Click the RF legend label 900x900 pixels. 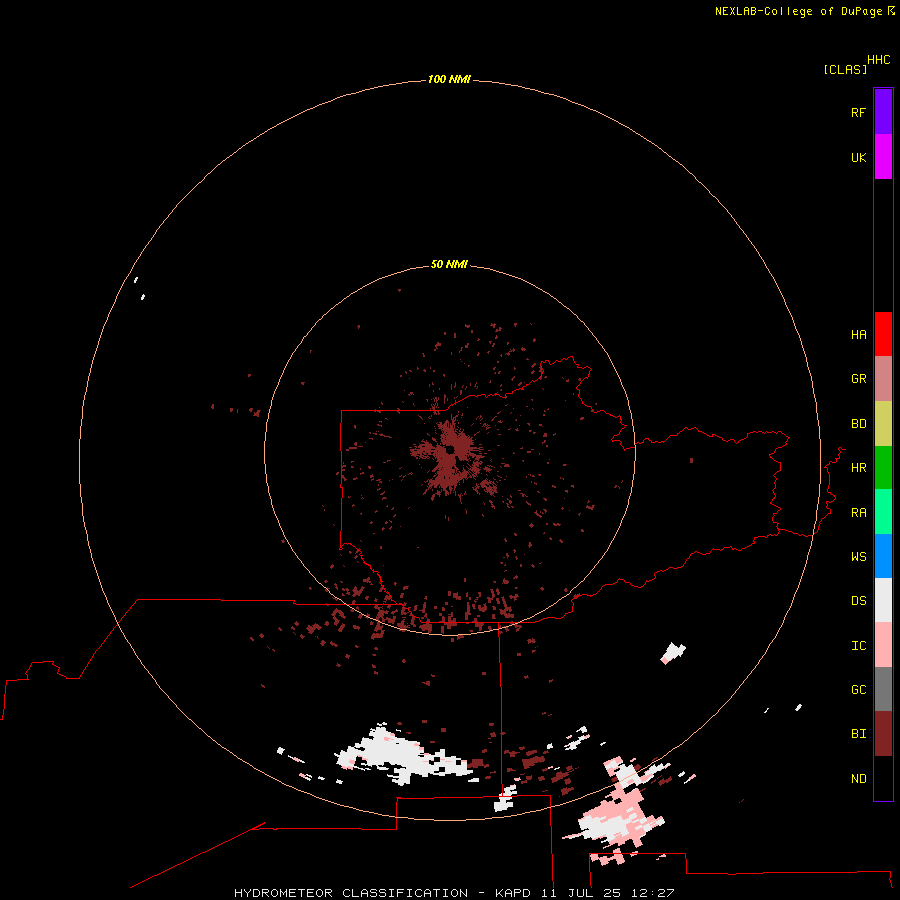point(858,112)
